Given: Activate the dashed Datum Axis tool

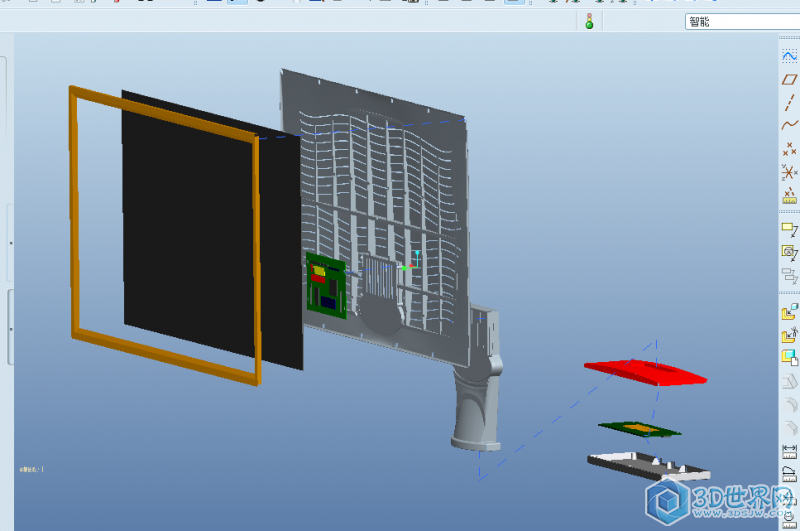Looking at the screenshot, I should point(789,103).
